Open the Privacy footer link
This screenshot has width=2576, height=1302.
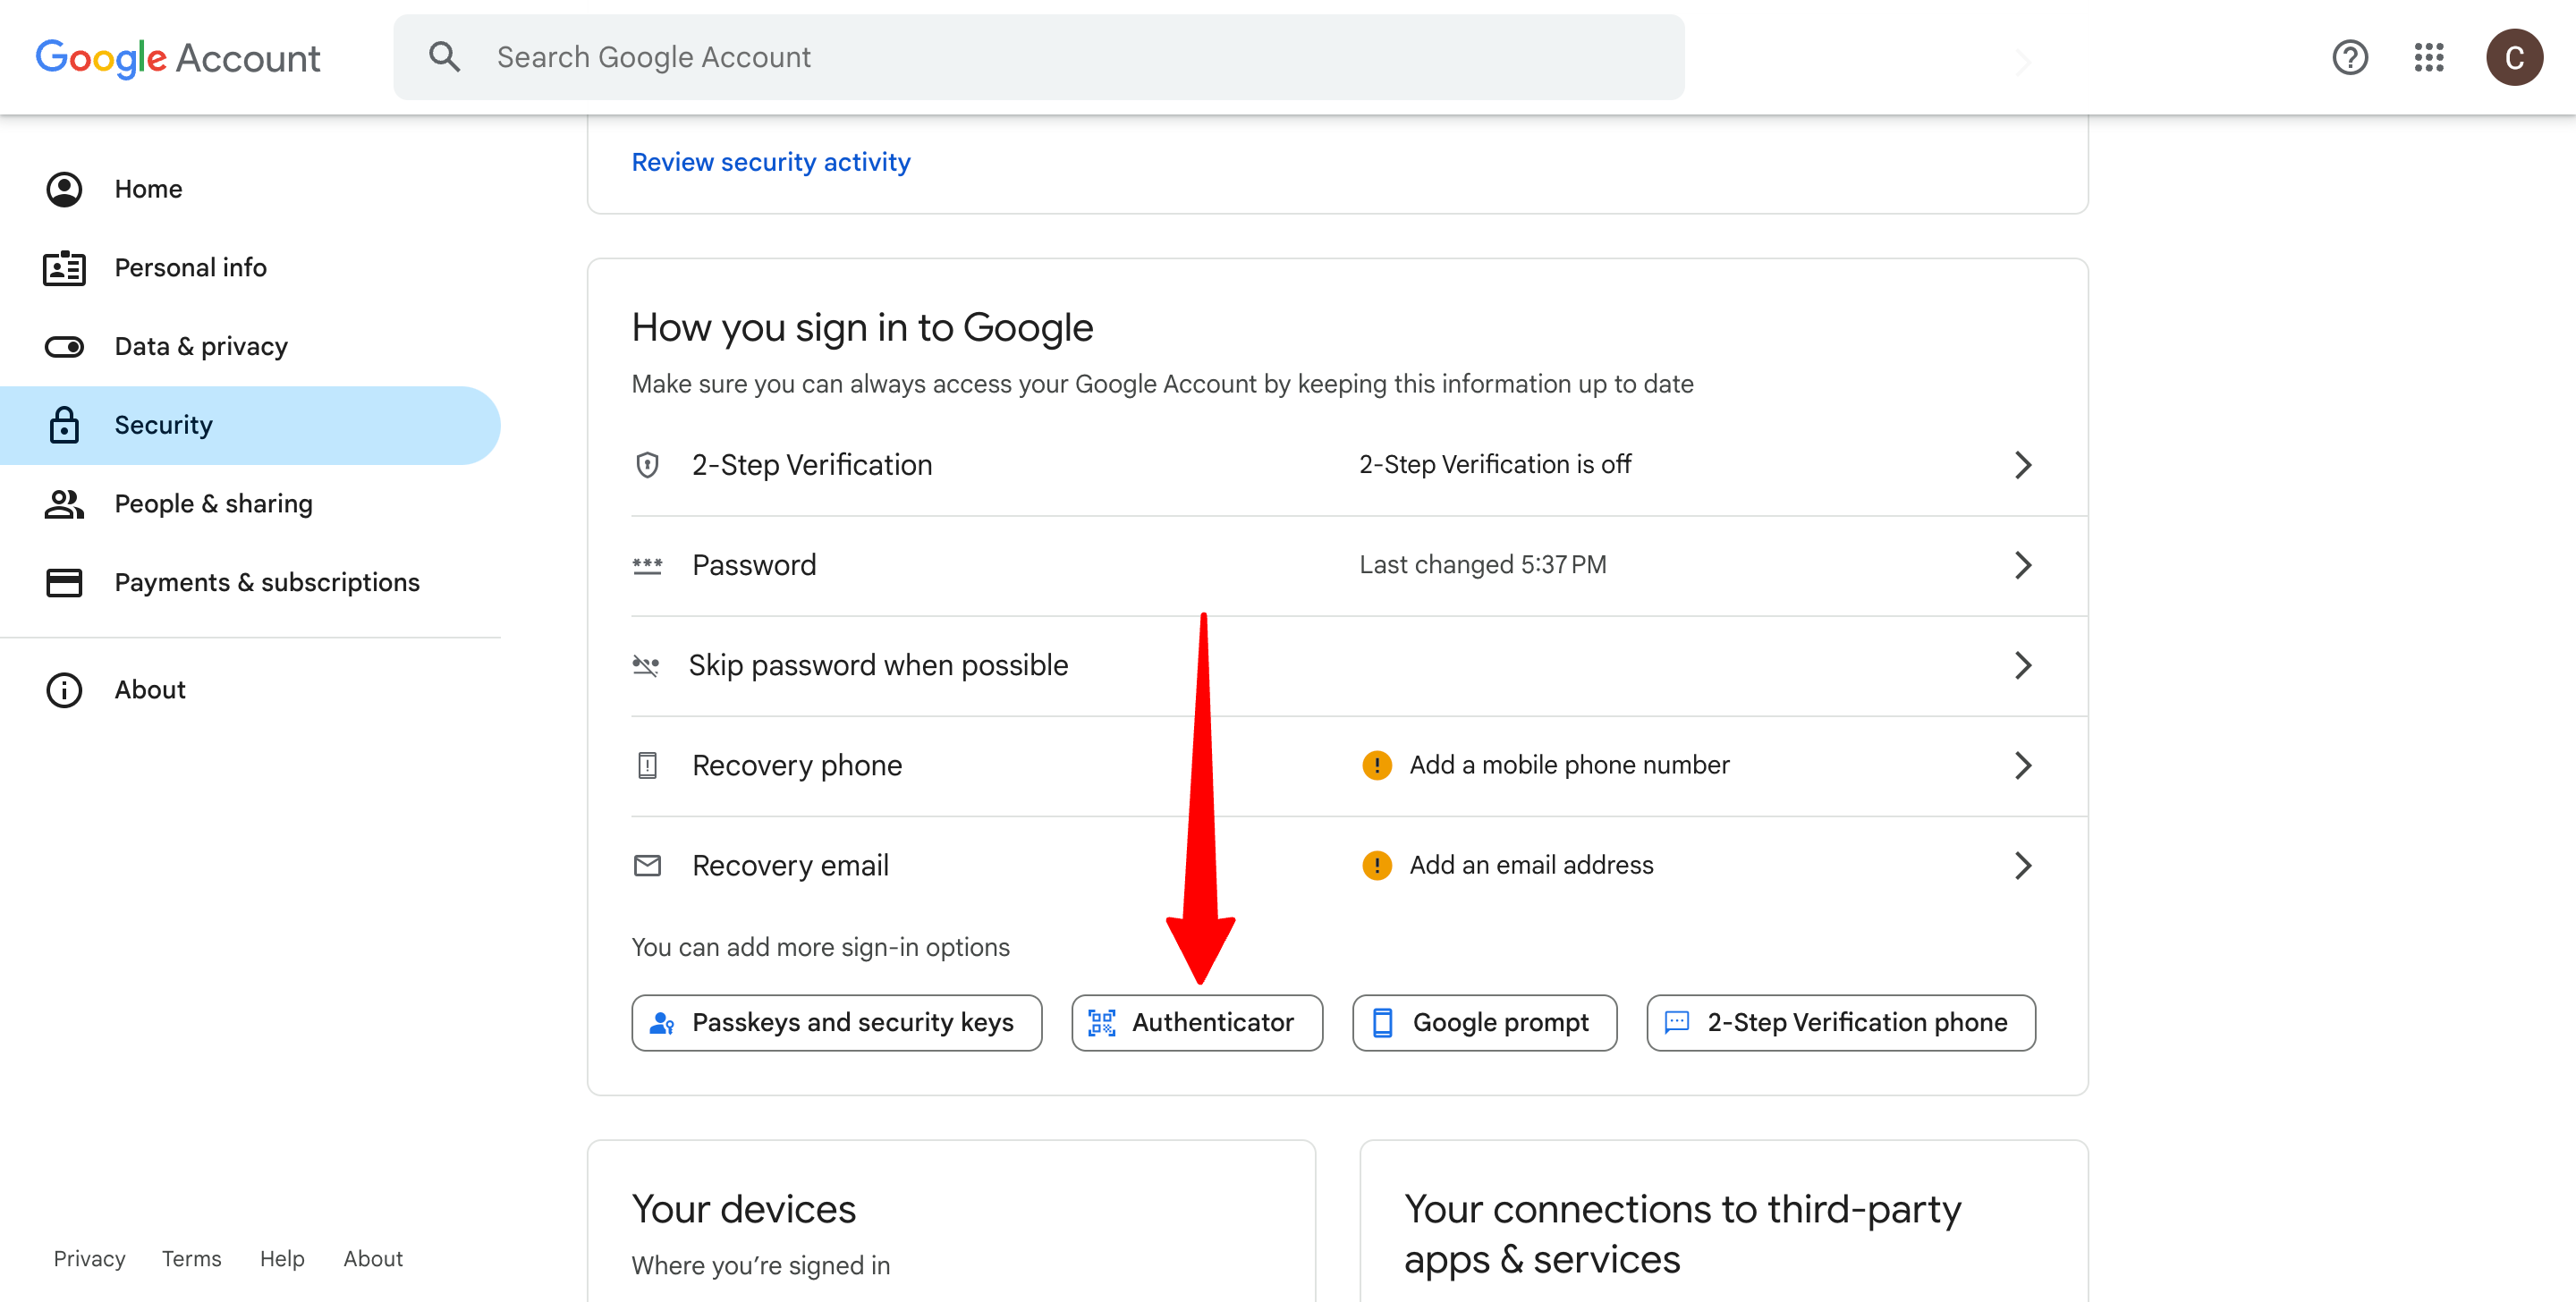click(x=89, y=1258)
